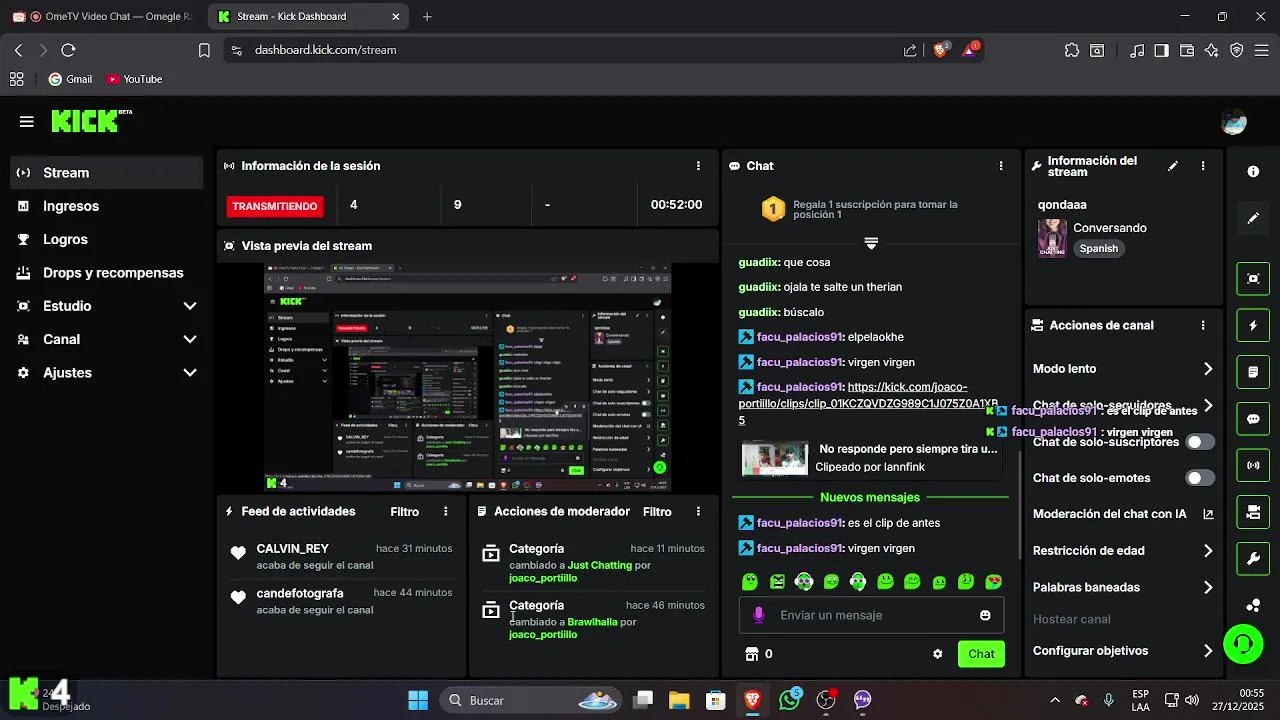Click the CALVIN_REY follower entry
The height and width of the screenshot is (720, 1280).
tap(340, 556)
